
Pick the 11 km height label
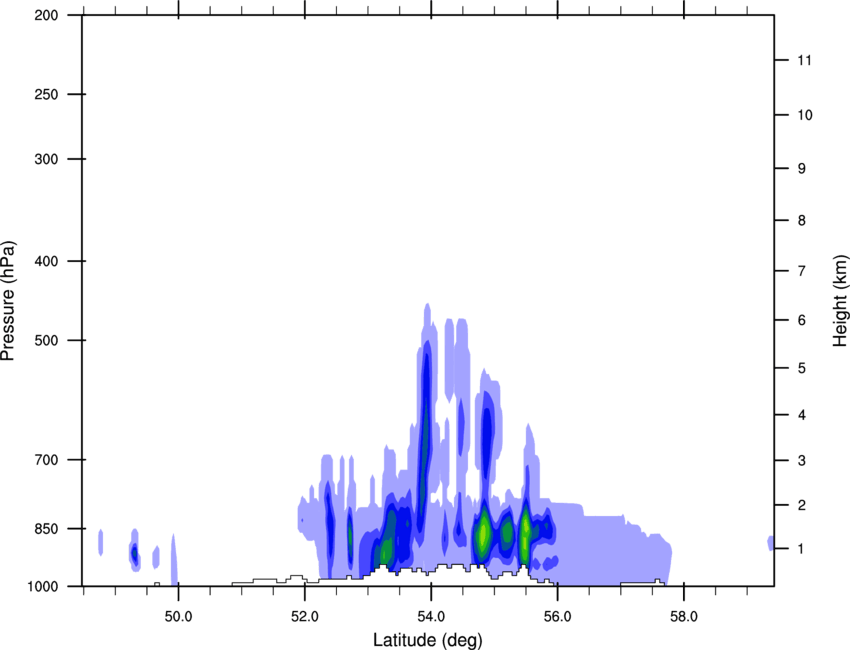(x=805, y=60)
